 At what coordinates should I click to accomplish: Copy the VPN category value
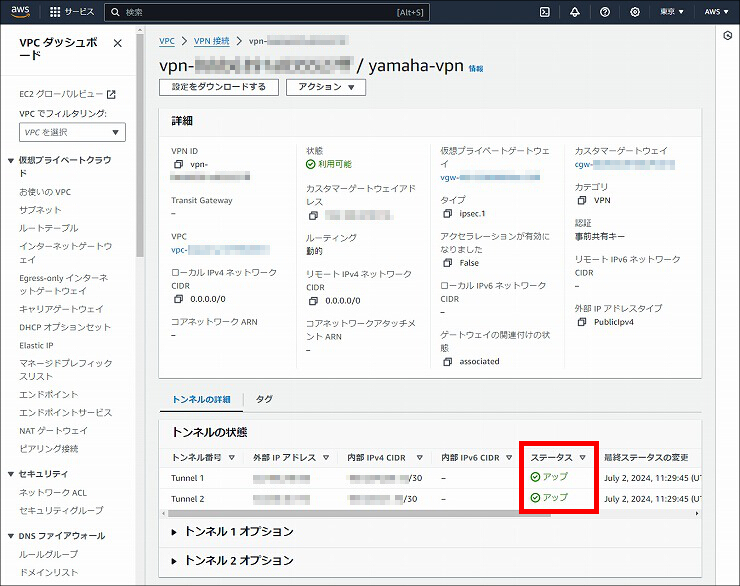point(582,201)
